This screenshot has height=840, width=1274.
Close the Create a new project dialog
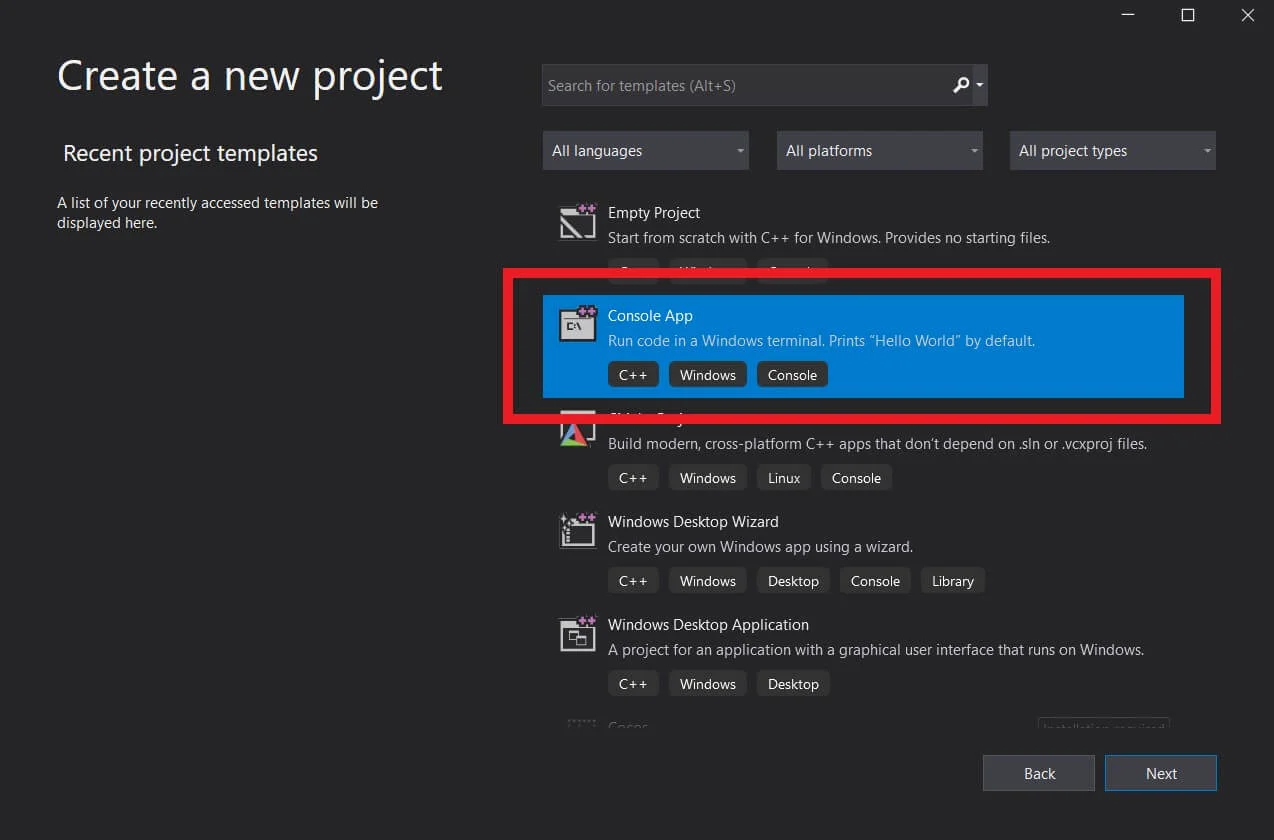tap(1247, 15)
